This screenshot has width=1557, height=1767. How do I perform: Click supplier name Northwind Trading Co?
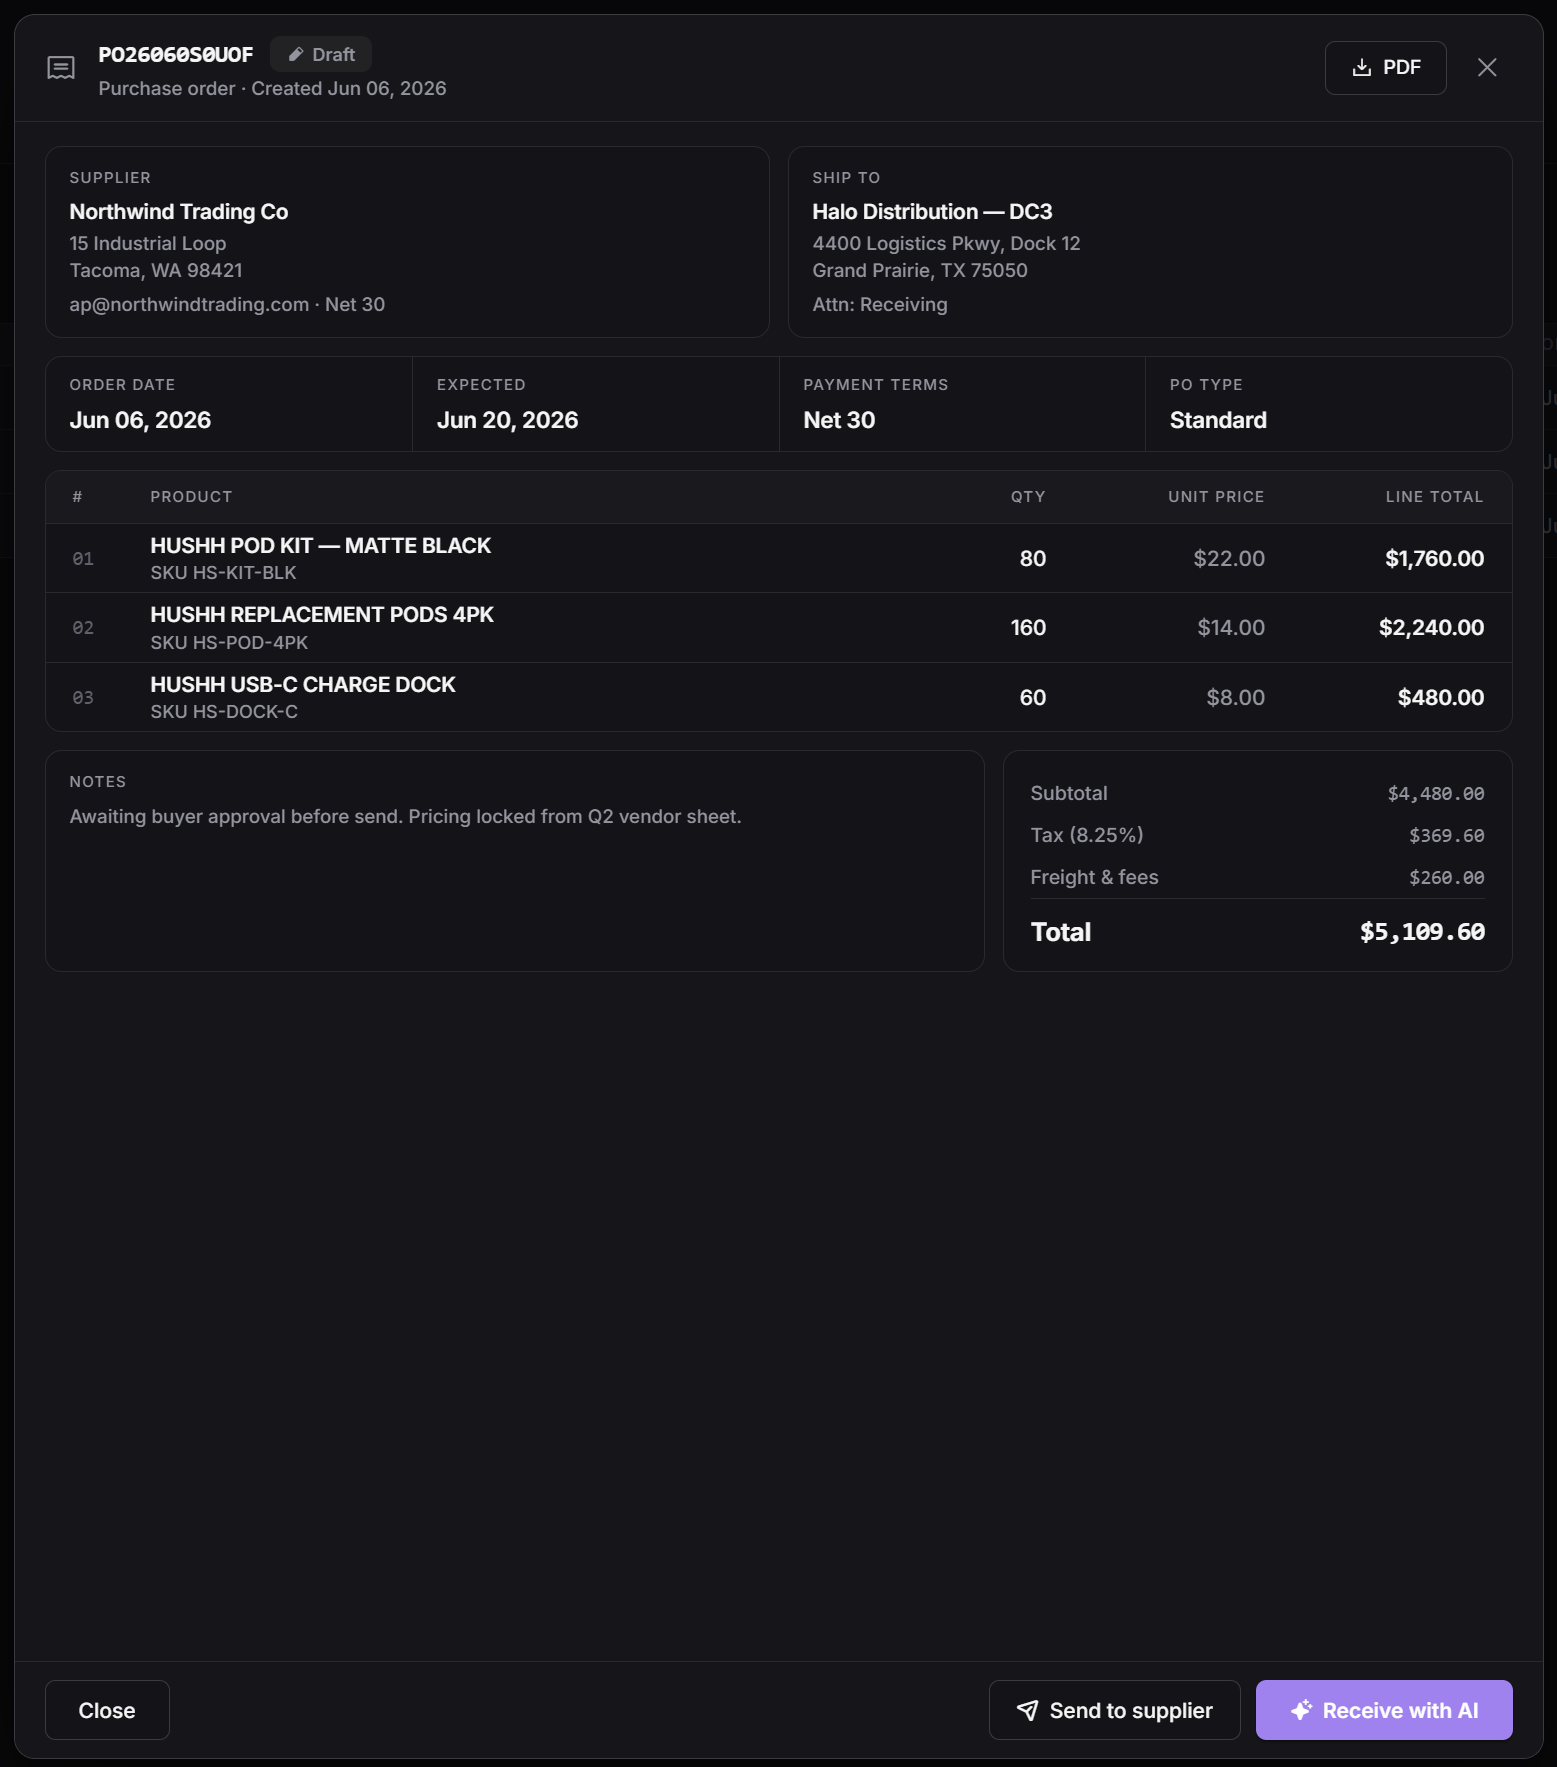point(179,212)
